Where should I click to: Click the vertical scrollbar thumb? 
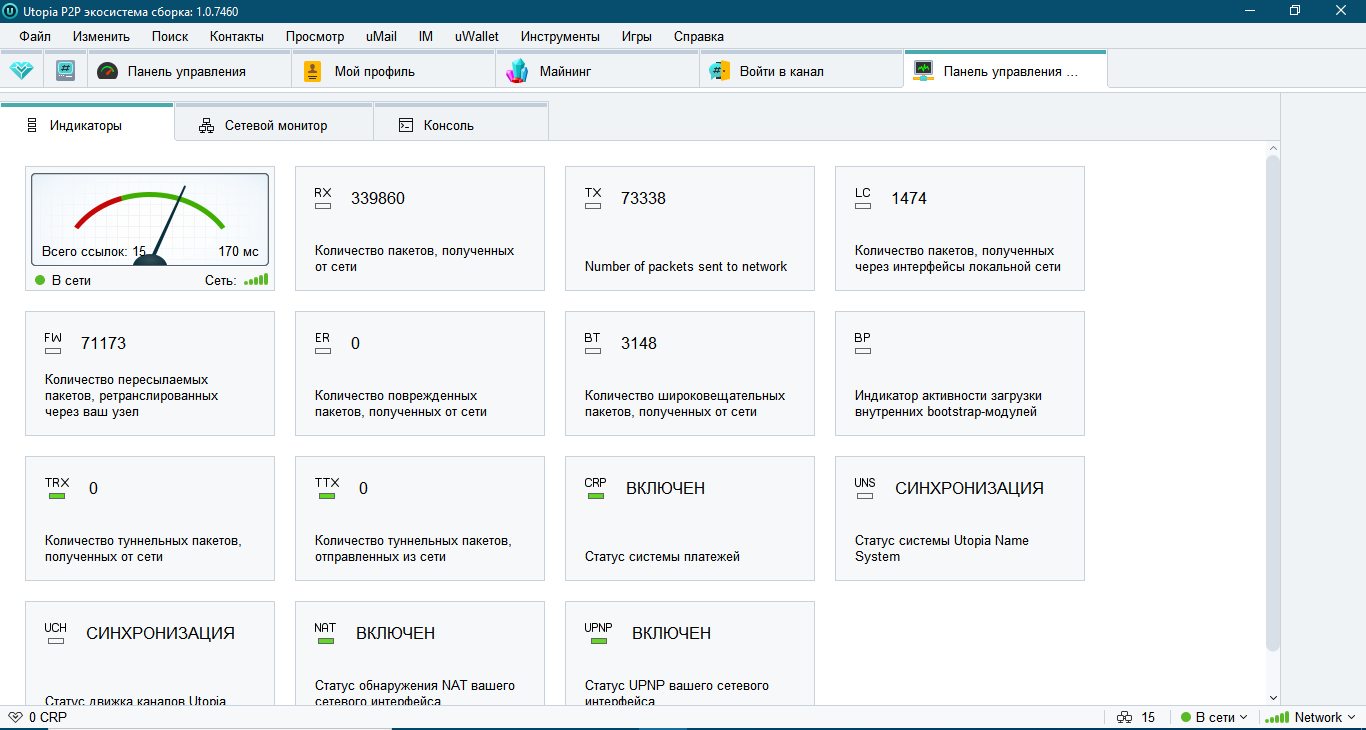1273,403
